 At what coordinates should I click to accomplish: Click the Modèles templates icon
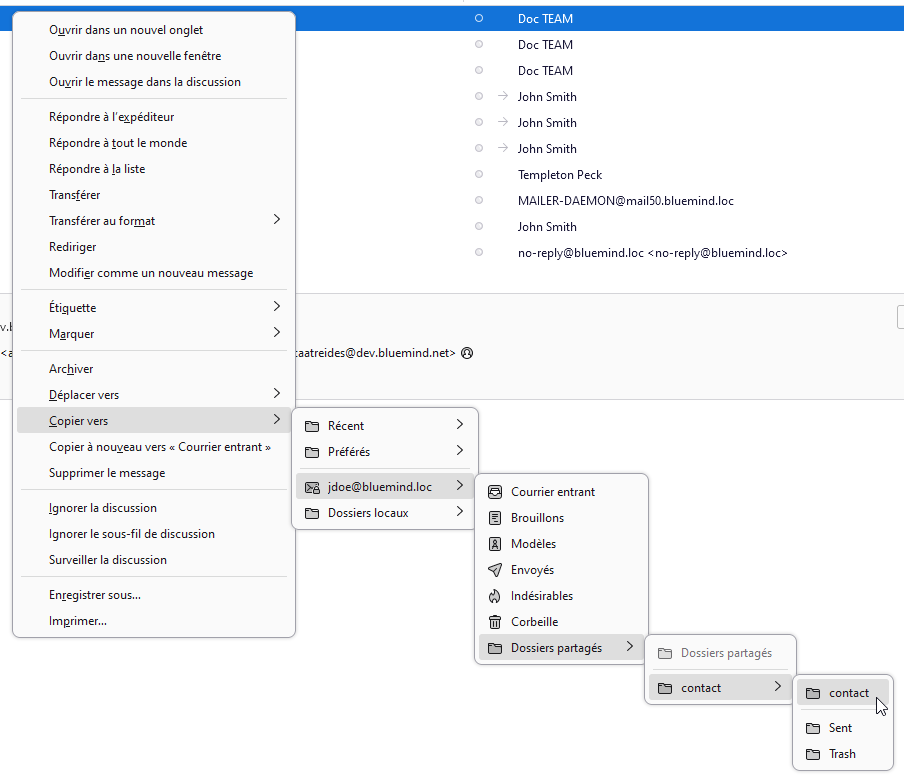[x=494, y=544]
